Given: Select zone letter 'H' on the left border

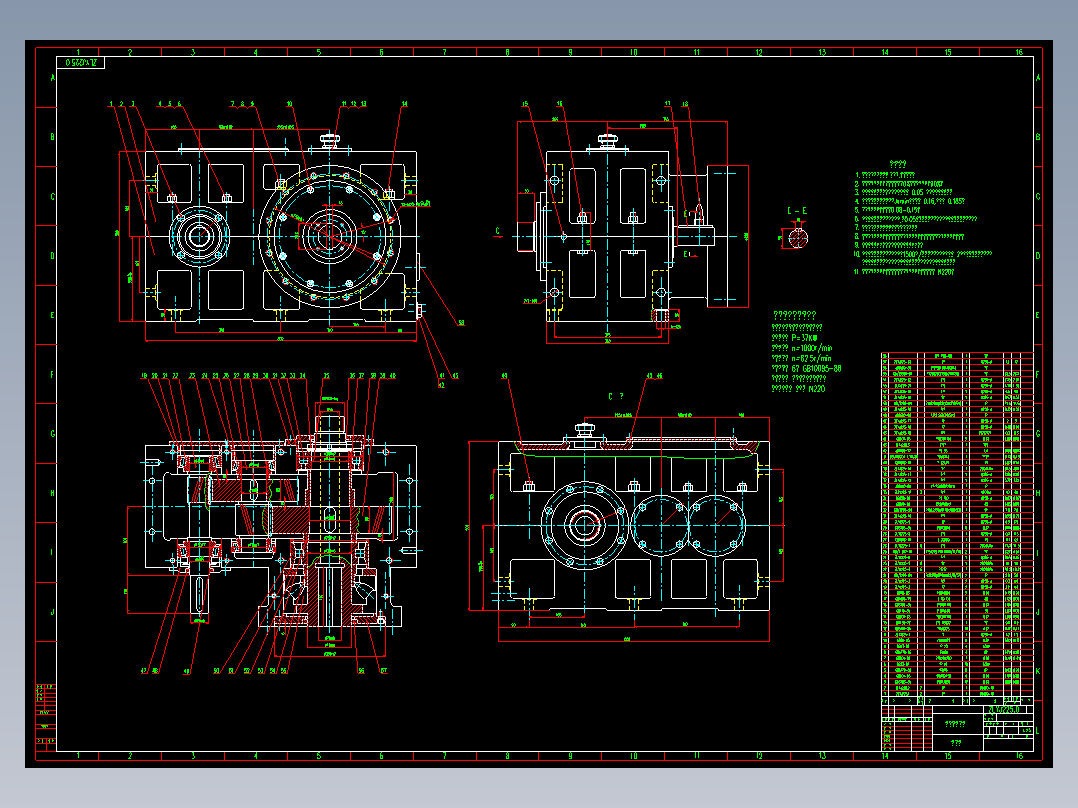Looking at the screenshot, I should coord(52,493).
